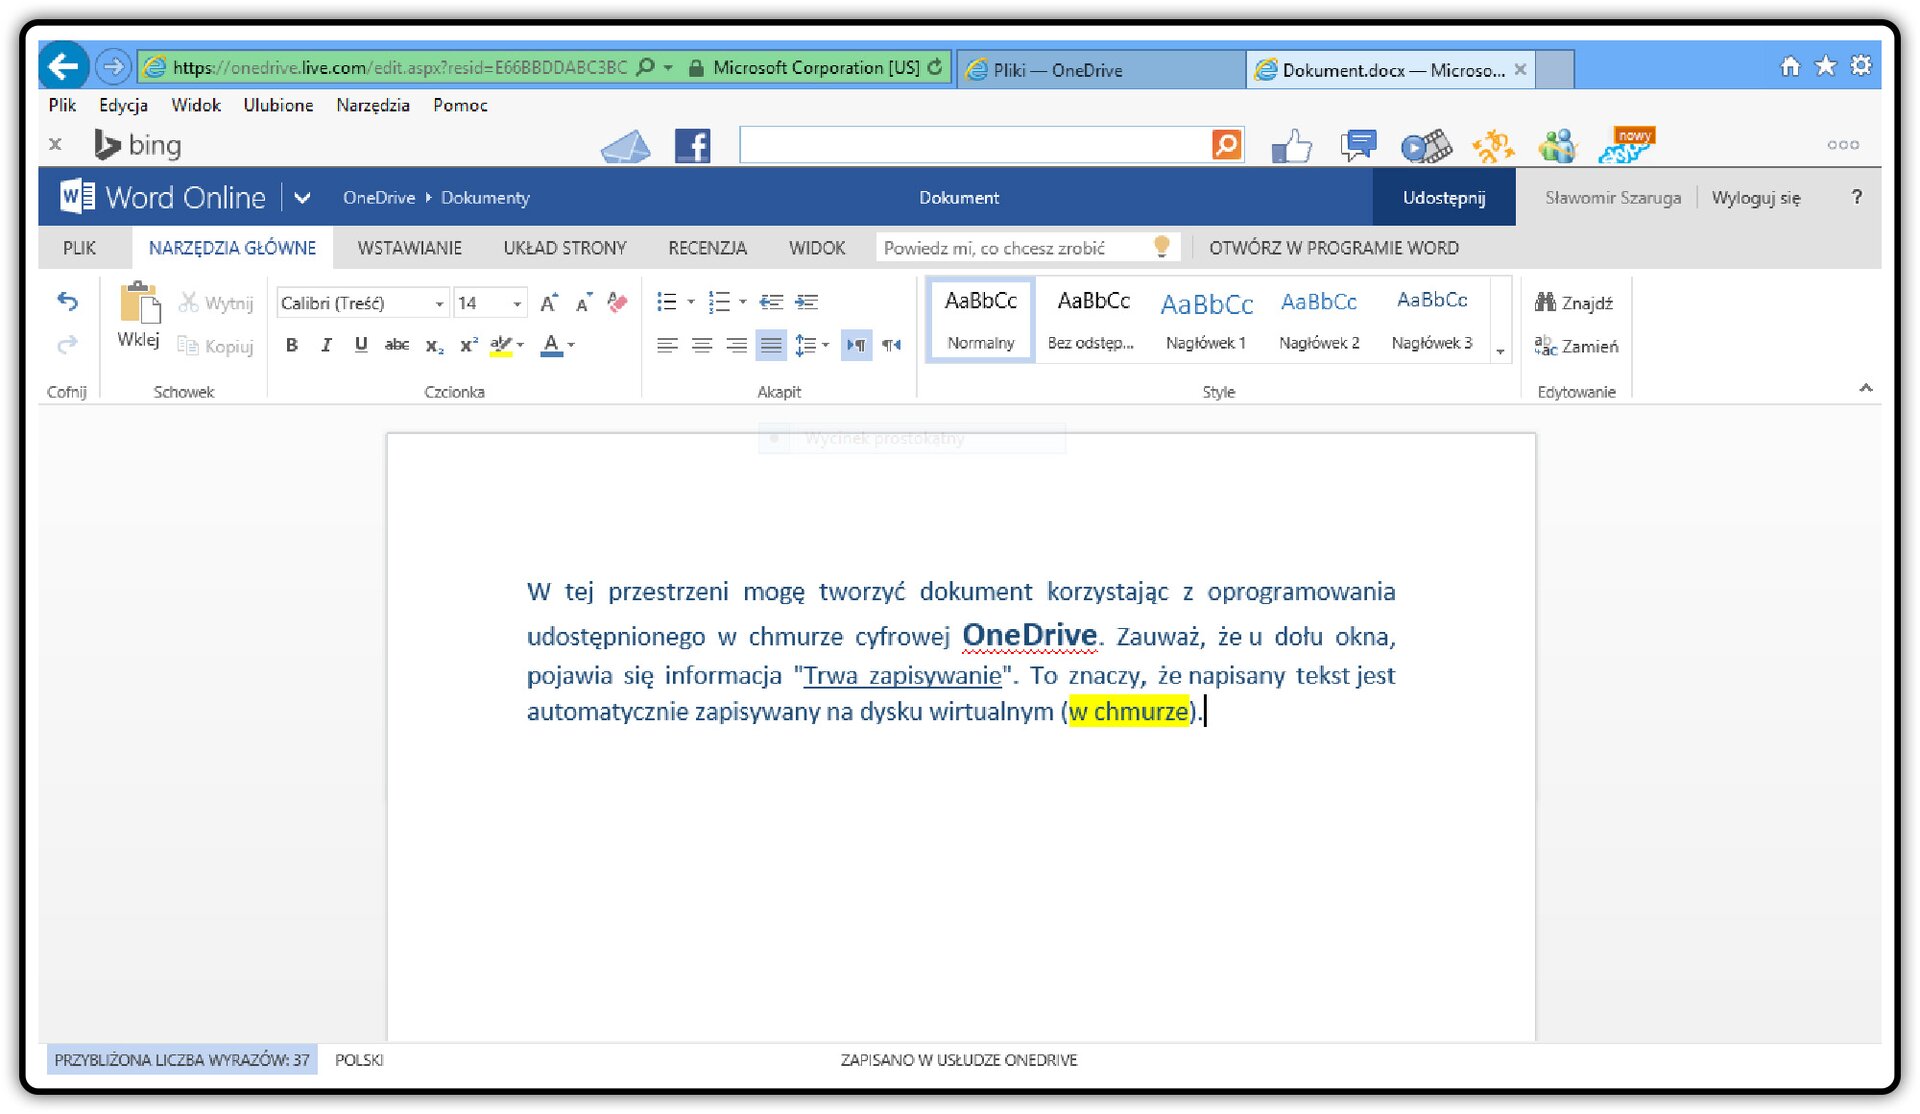This screenshot has height=1114, width=1920.
Task: Switch to the WSTAWIANIE tab
Action: click(409, 248)
